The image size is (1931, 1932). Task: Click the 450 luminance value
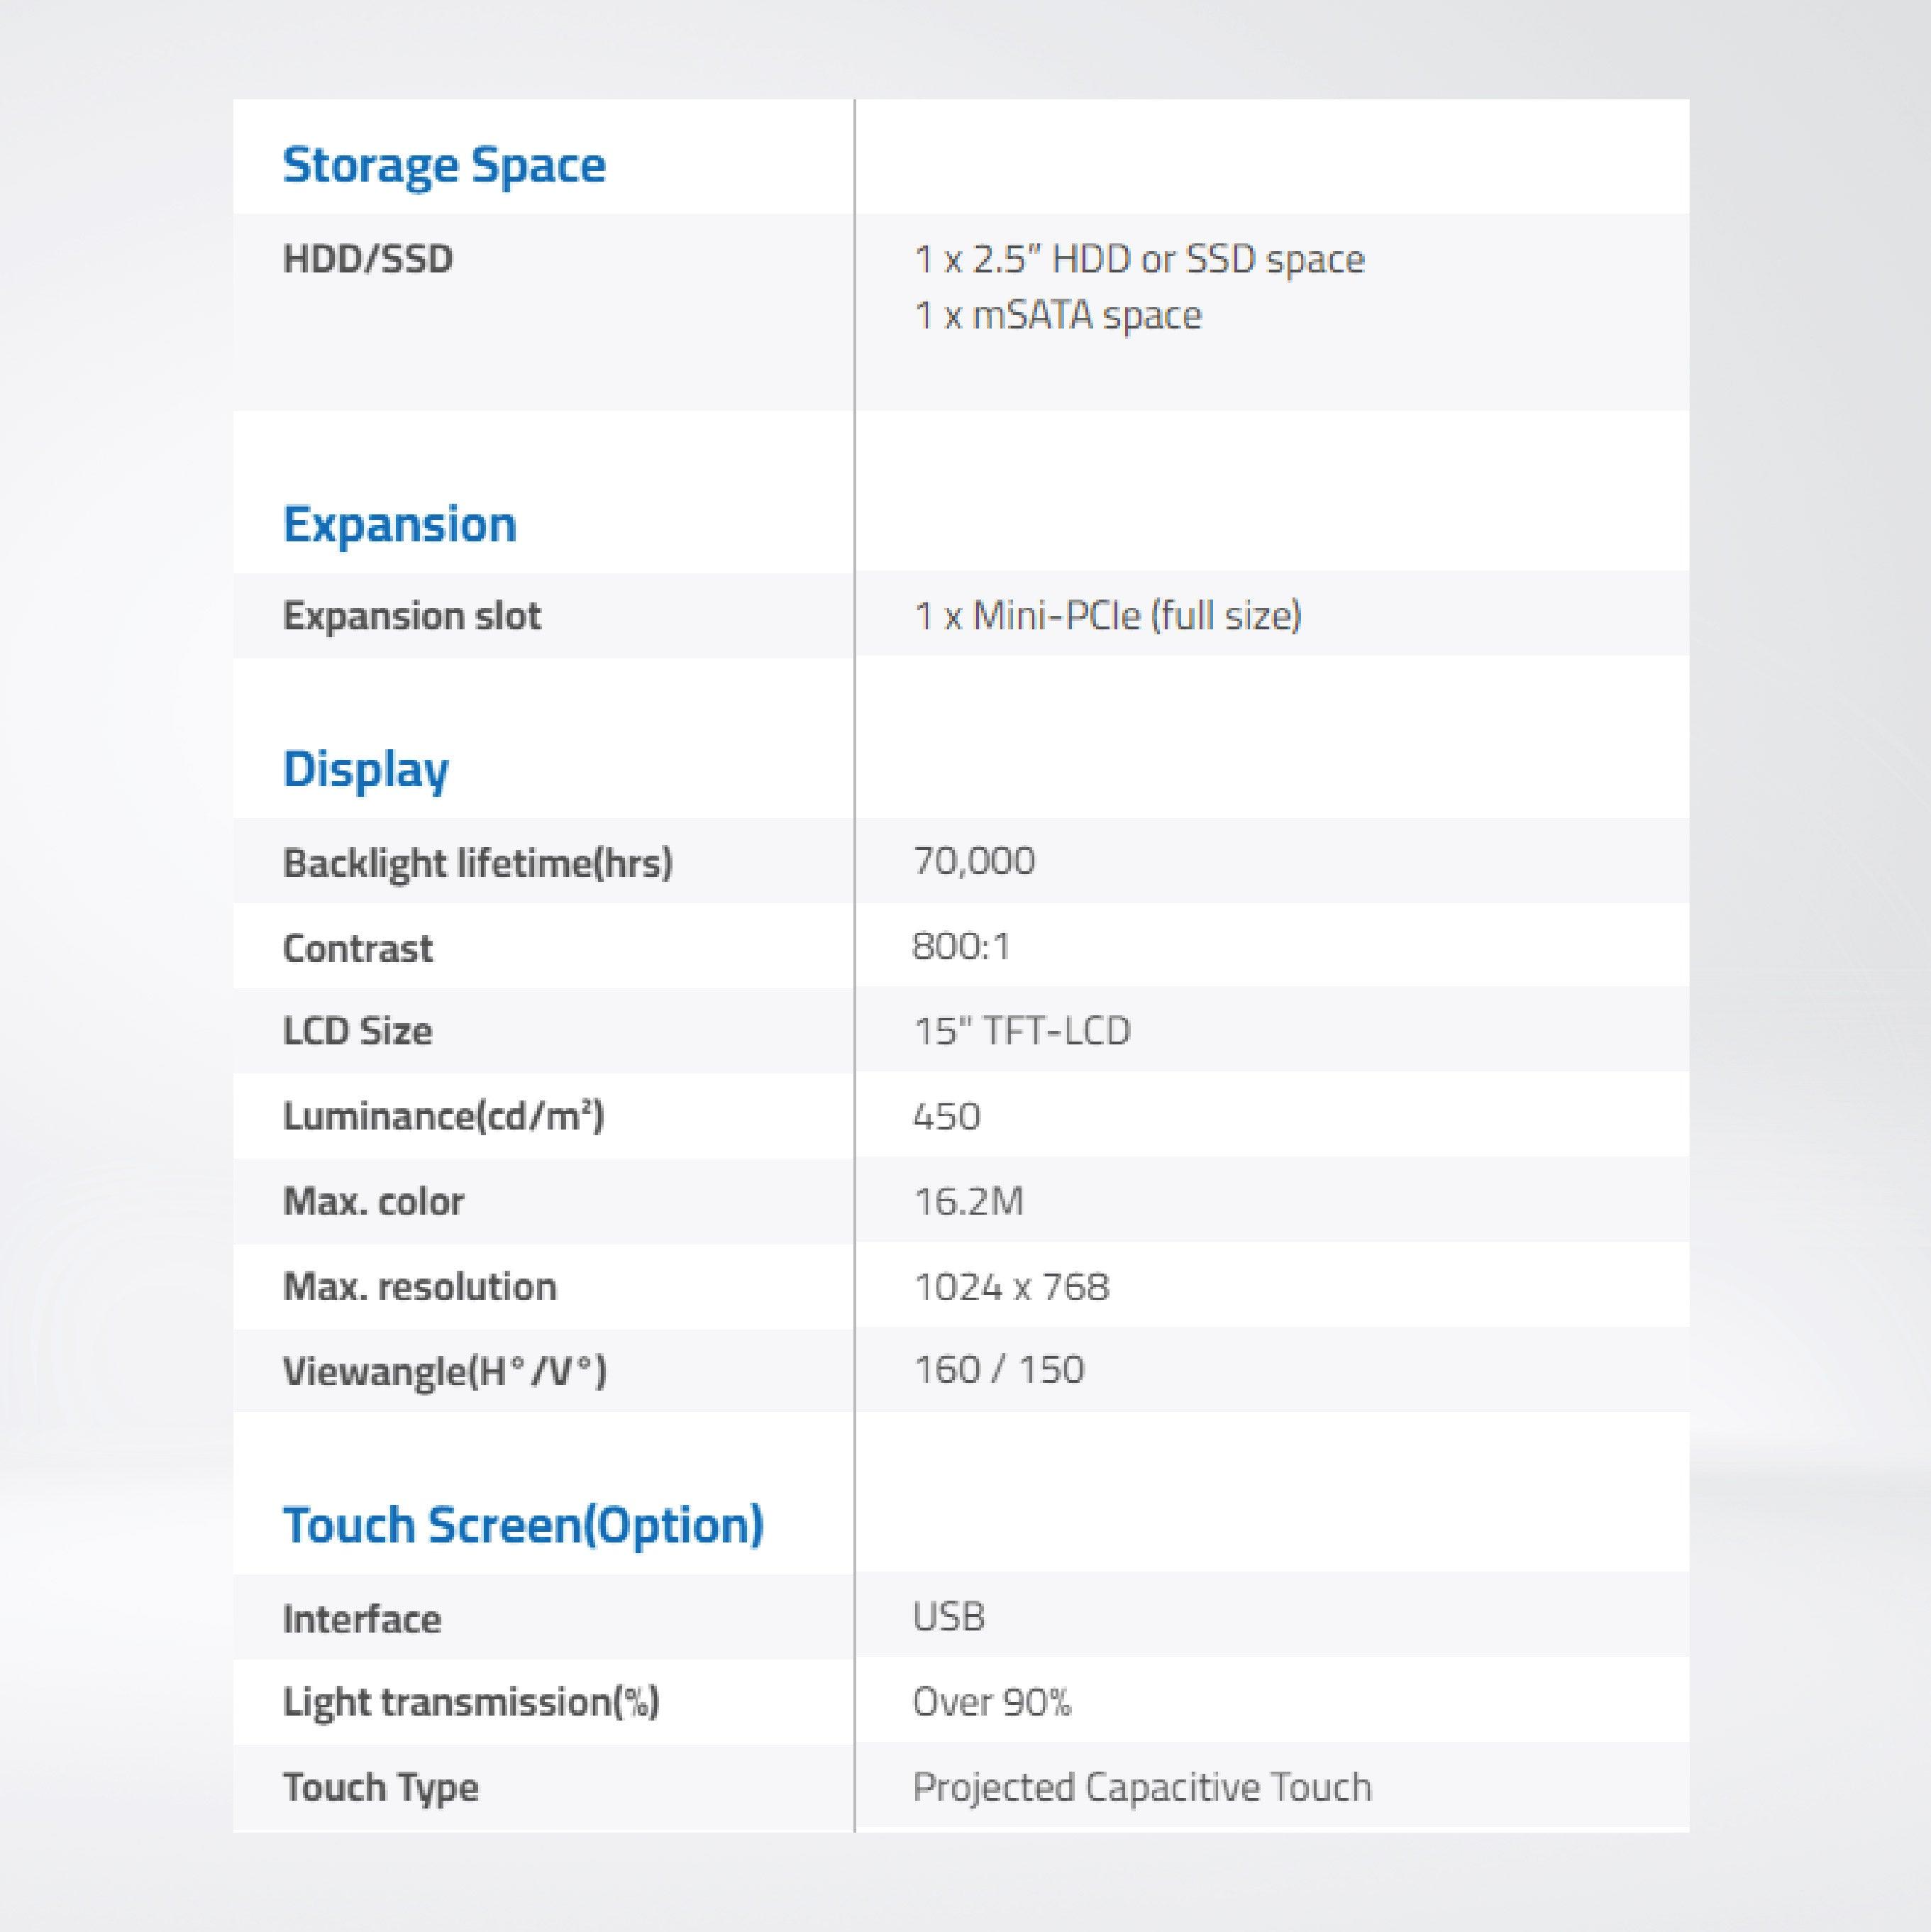click(947, 1116)
